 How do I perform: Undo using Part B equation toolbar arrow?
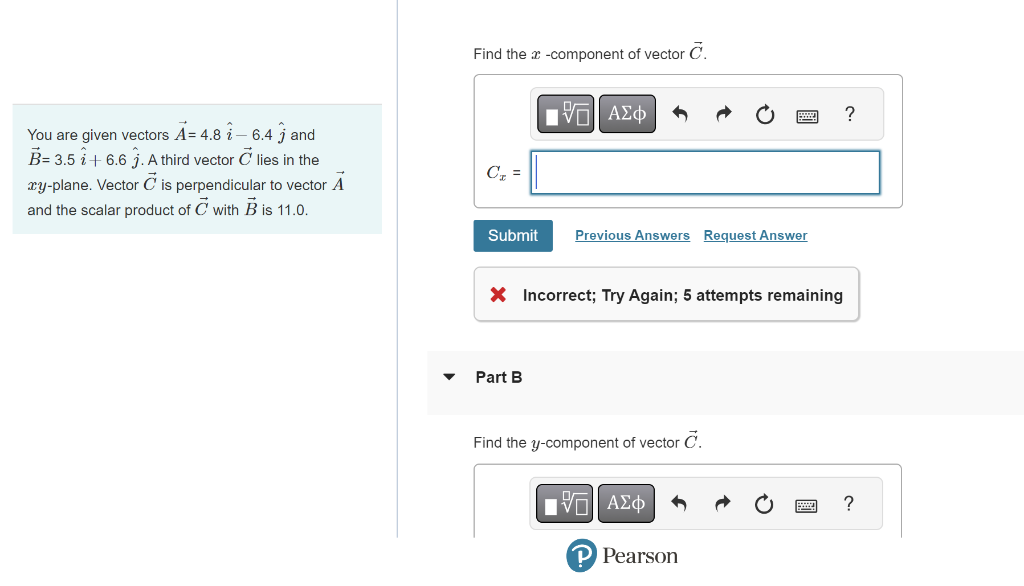tap(679, 503)
